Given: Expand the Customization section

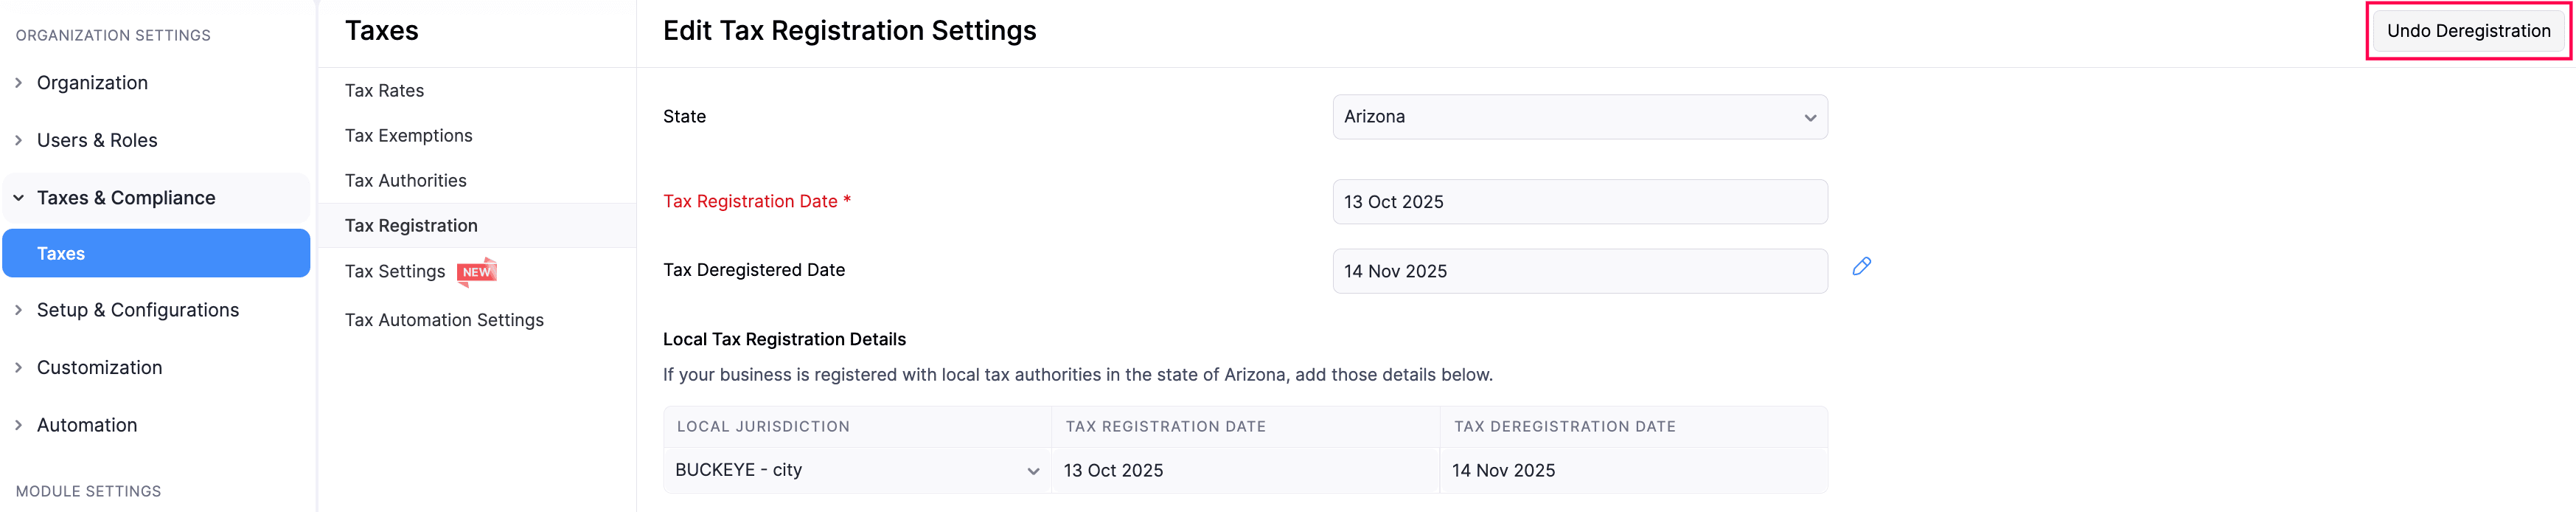Looking at the screenshot, I should tap(99, 367).
